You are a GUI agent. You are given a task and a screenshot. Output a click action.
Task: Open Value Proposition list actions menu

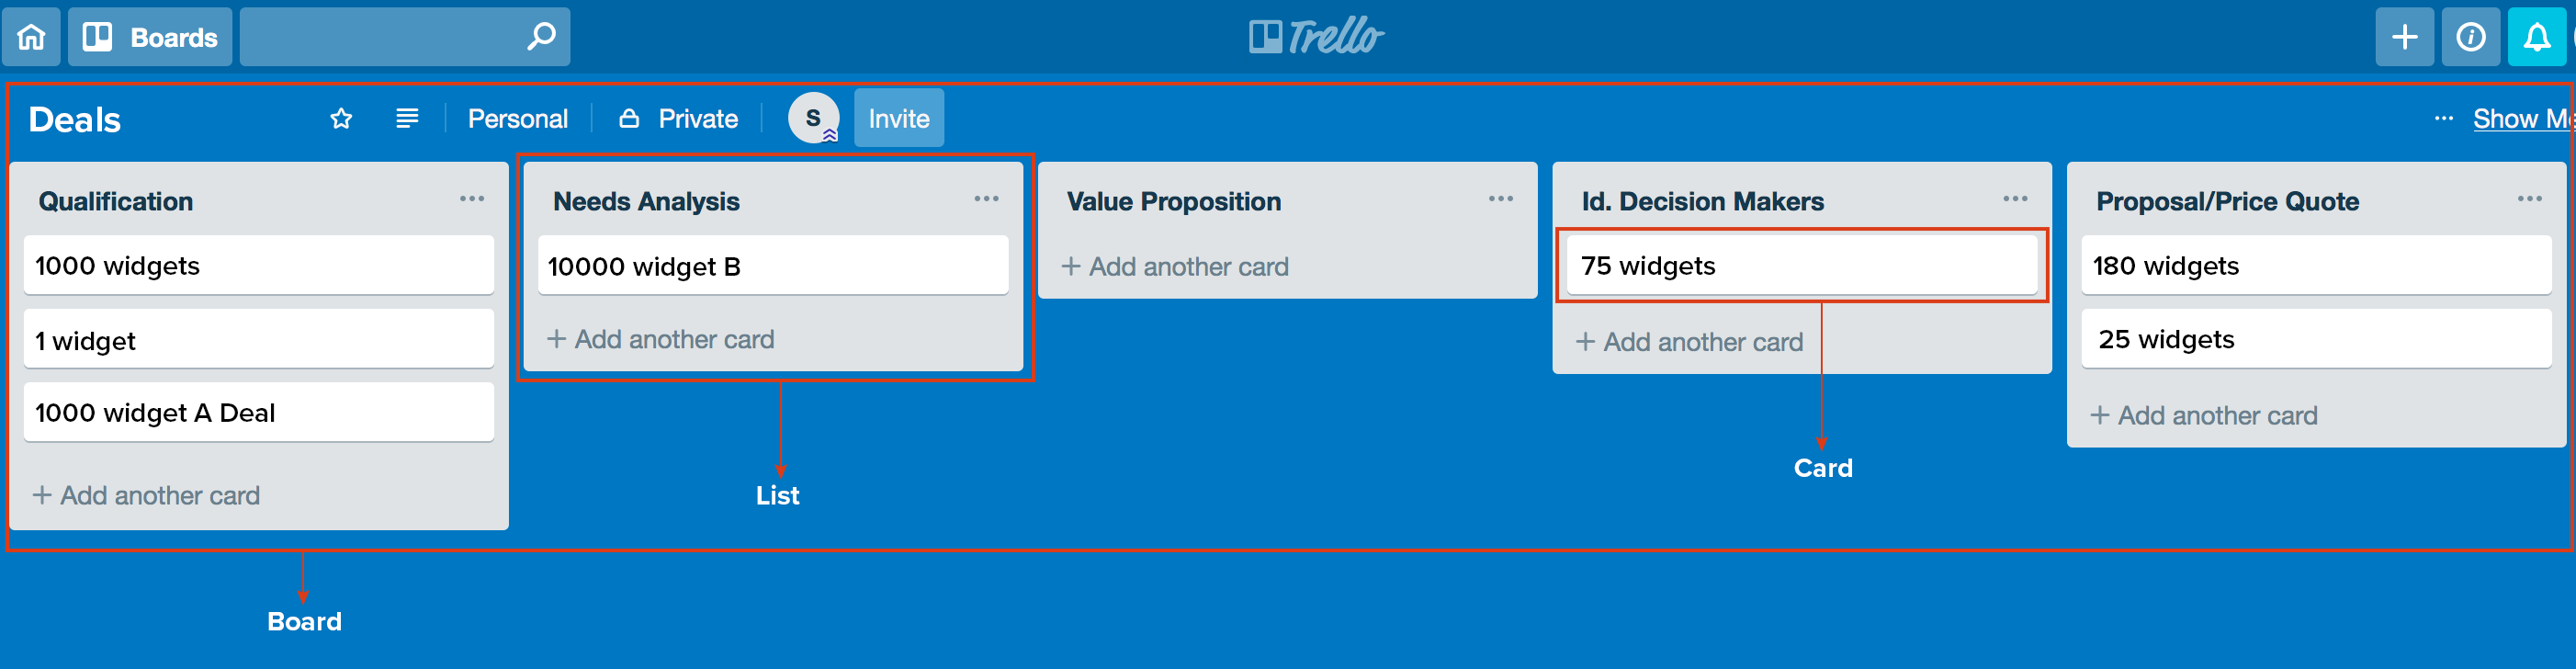pos(1500,199)
